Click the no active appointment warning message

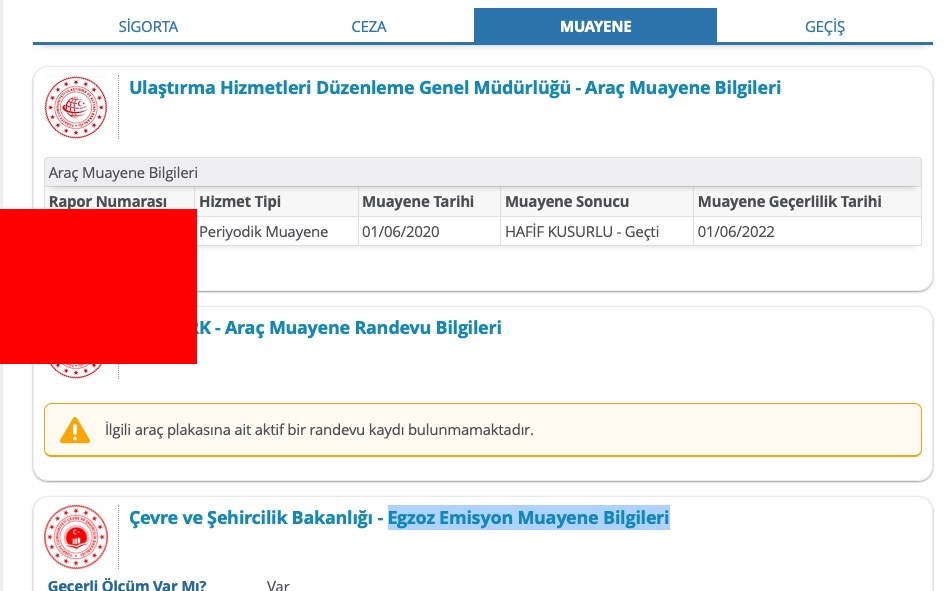tap(319, 430)
